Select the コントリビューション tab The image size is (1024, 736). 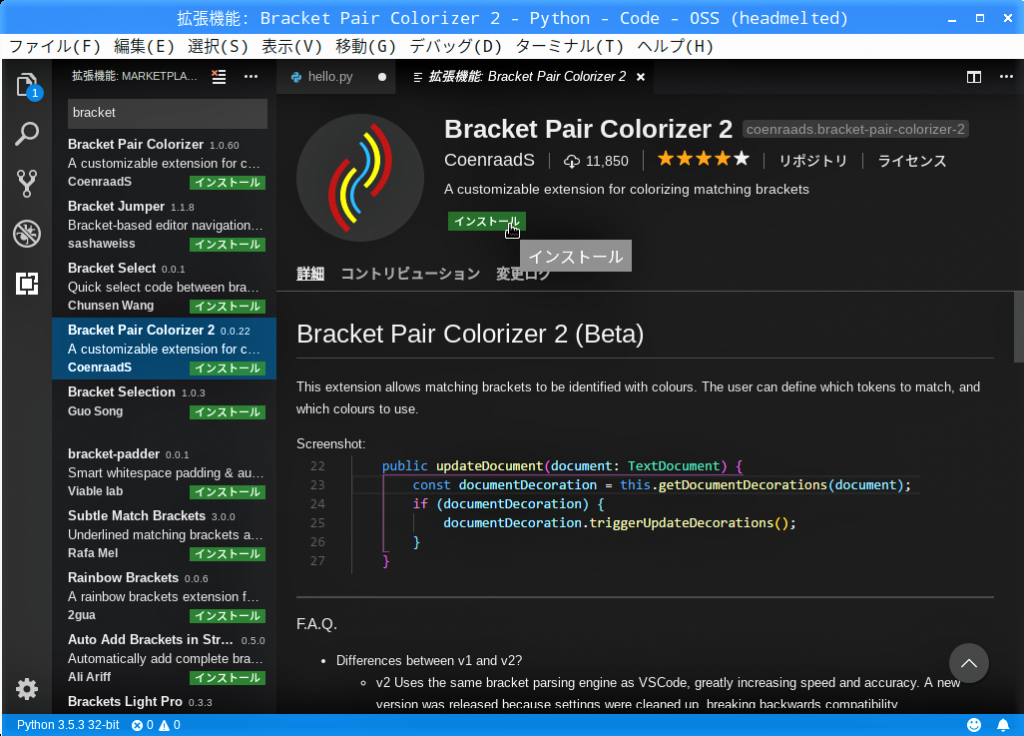410,274
